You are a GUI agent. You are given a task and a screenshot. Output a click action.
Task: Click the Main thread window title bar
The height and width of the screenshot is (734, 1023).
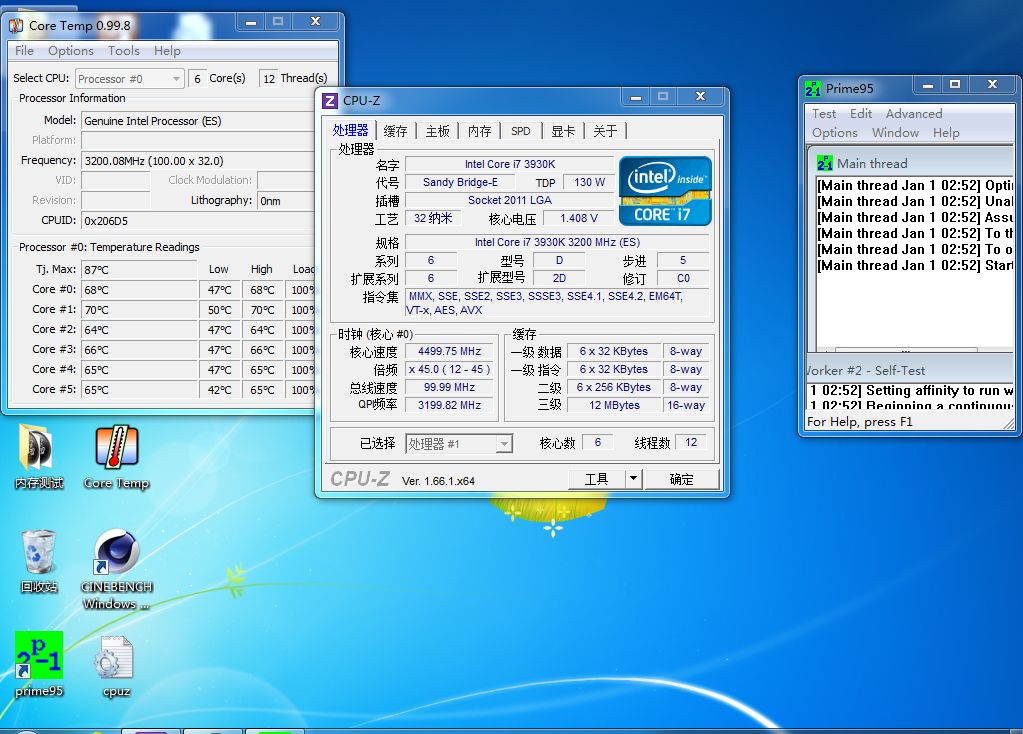pyautogui.click(x=913, y=163)
